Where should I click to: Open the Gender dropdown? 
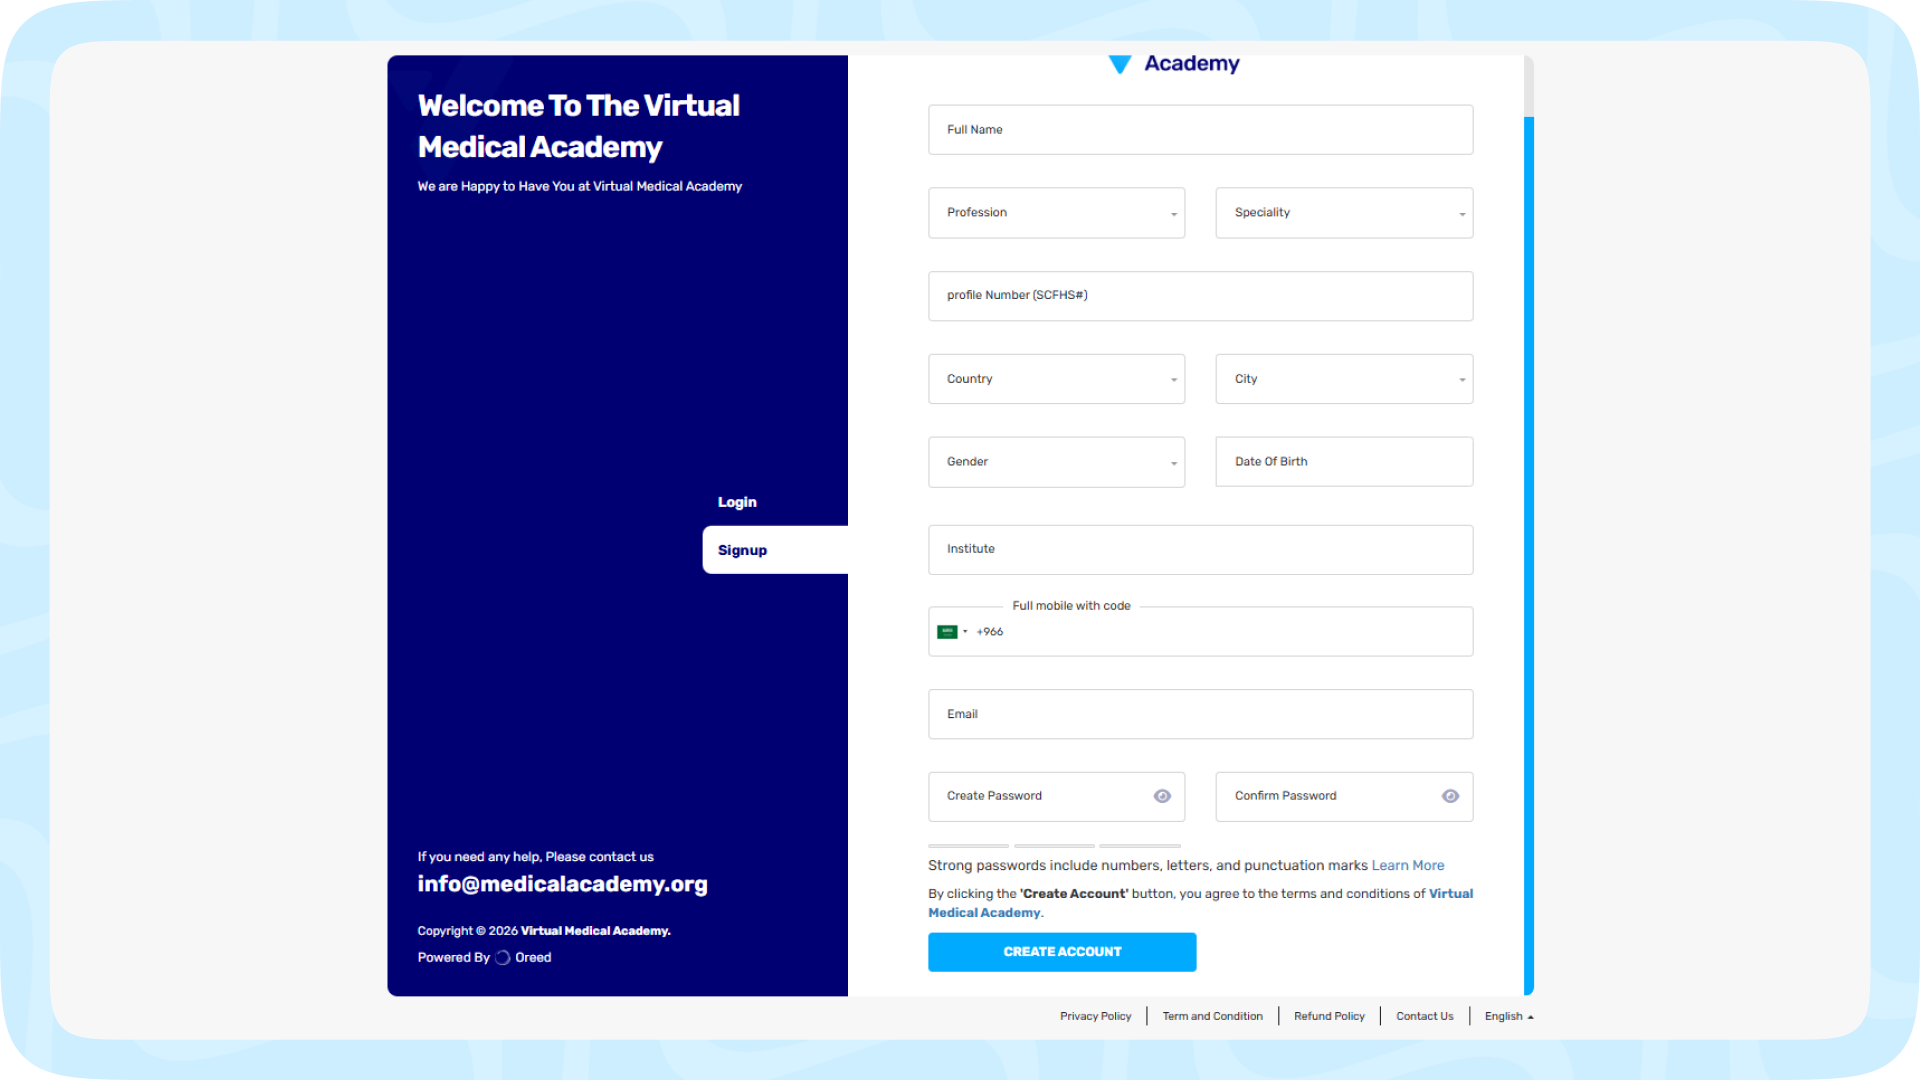click(x=1056, y=462)
